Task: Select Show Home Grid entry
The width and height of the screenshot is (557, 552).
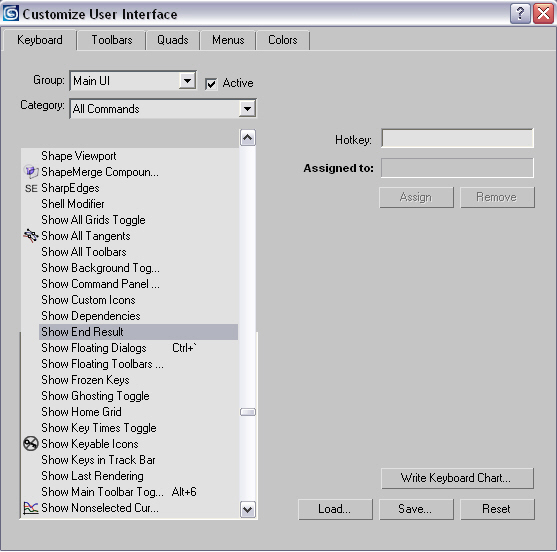Action: (81, 412)
